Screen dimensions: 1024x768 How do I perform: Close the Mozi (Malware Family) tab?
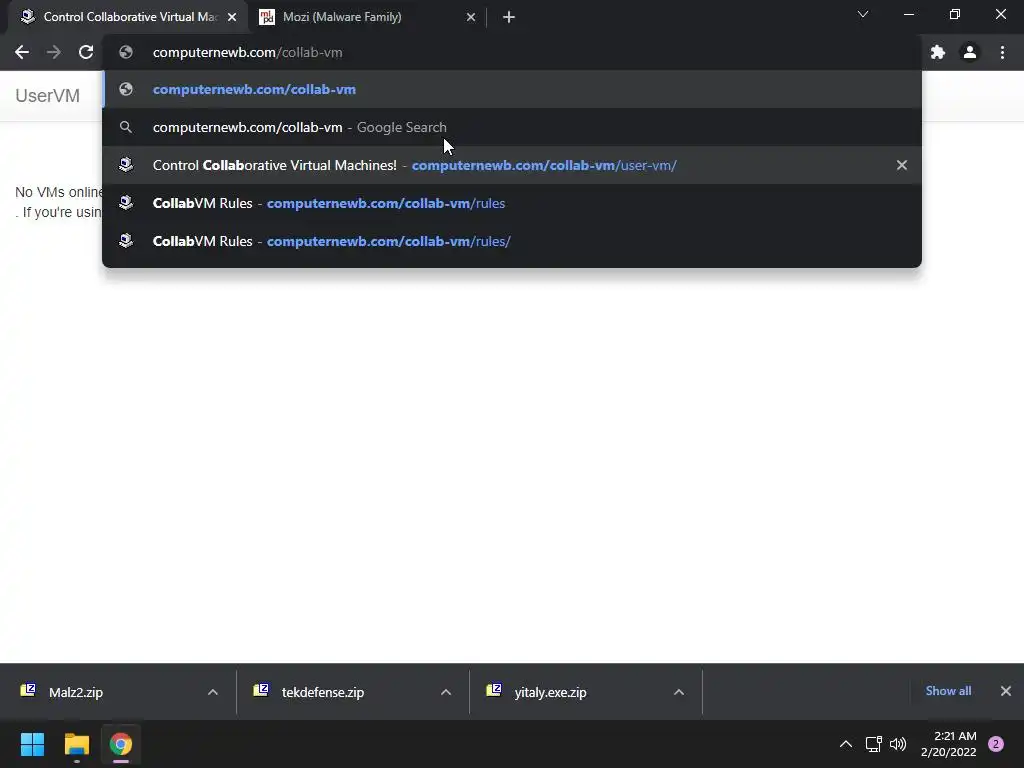[471, 17]
